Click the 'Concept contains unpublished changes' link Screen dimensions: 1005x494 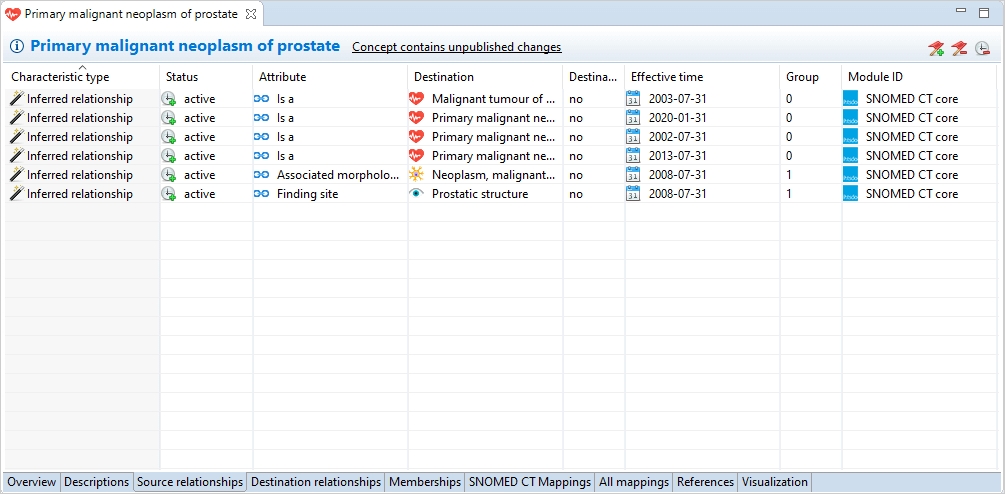[x=456, y=47]
